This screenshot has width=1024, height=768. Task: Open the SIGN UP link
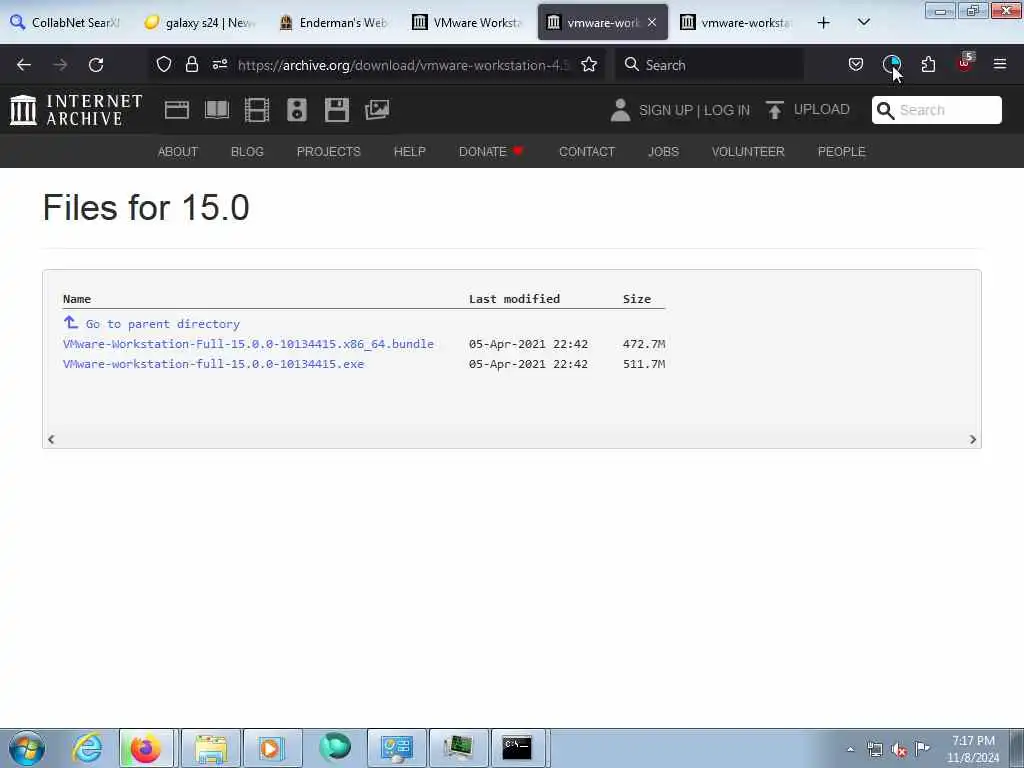tap(666, 110)
